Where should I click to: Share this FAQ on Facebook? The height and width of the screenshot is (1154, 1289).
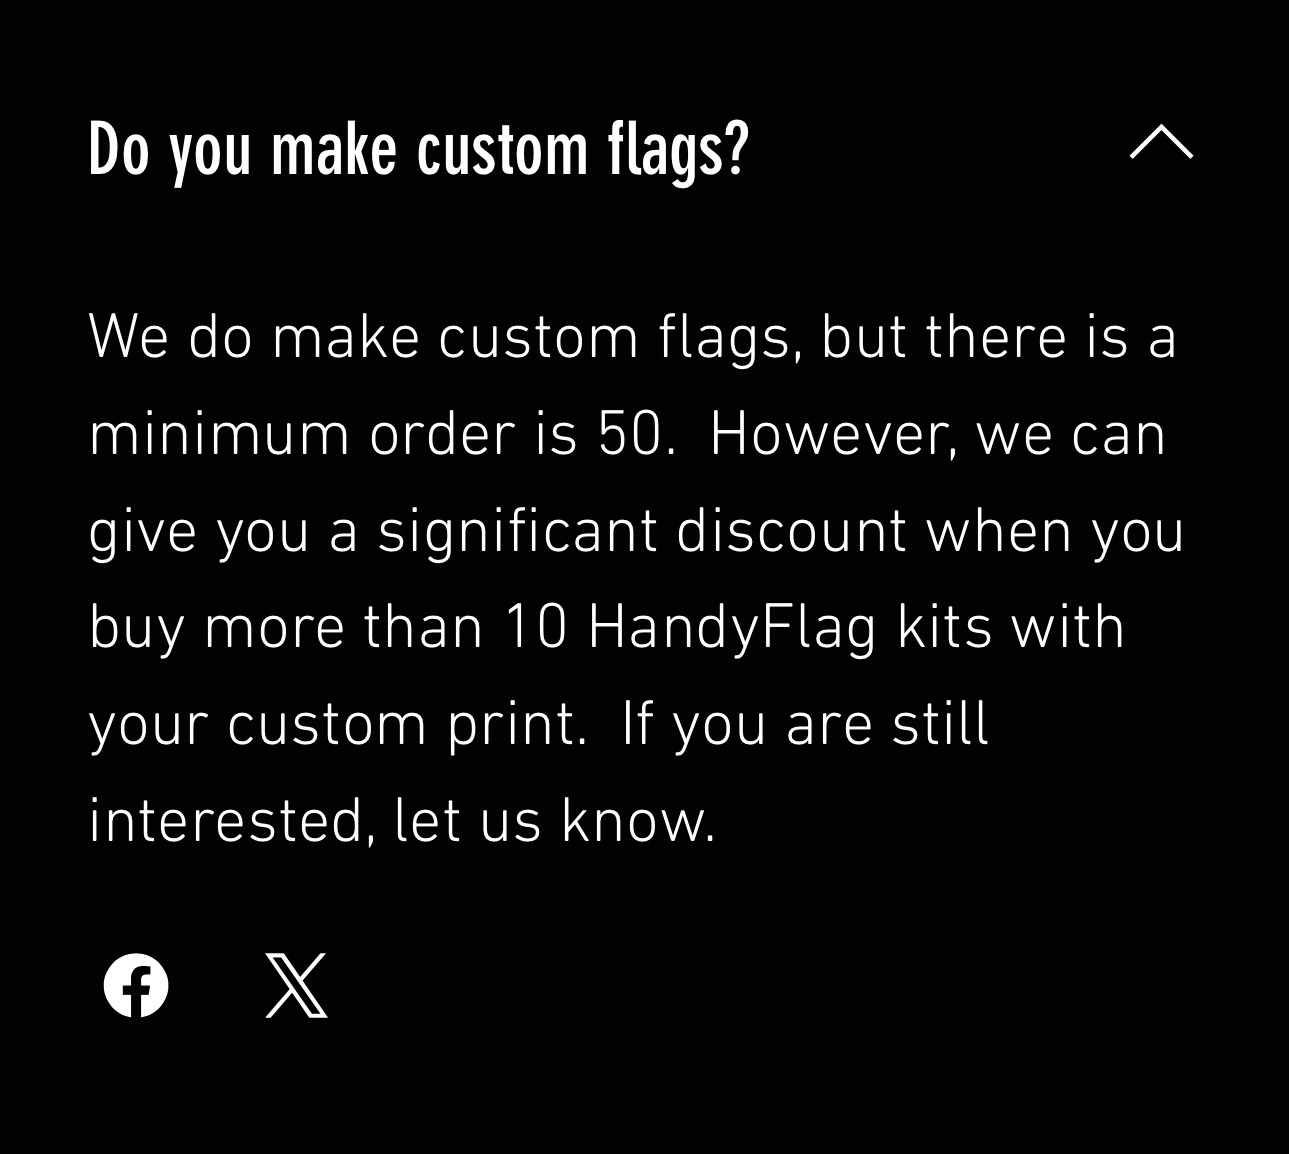coord(136,986)
